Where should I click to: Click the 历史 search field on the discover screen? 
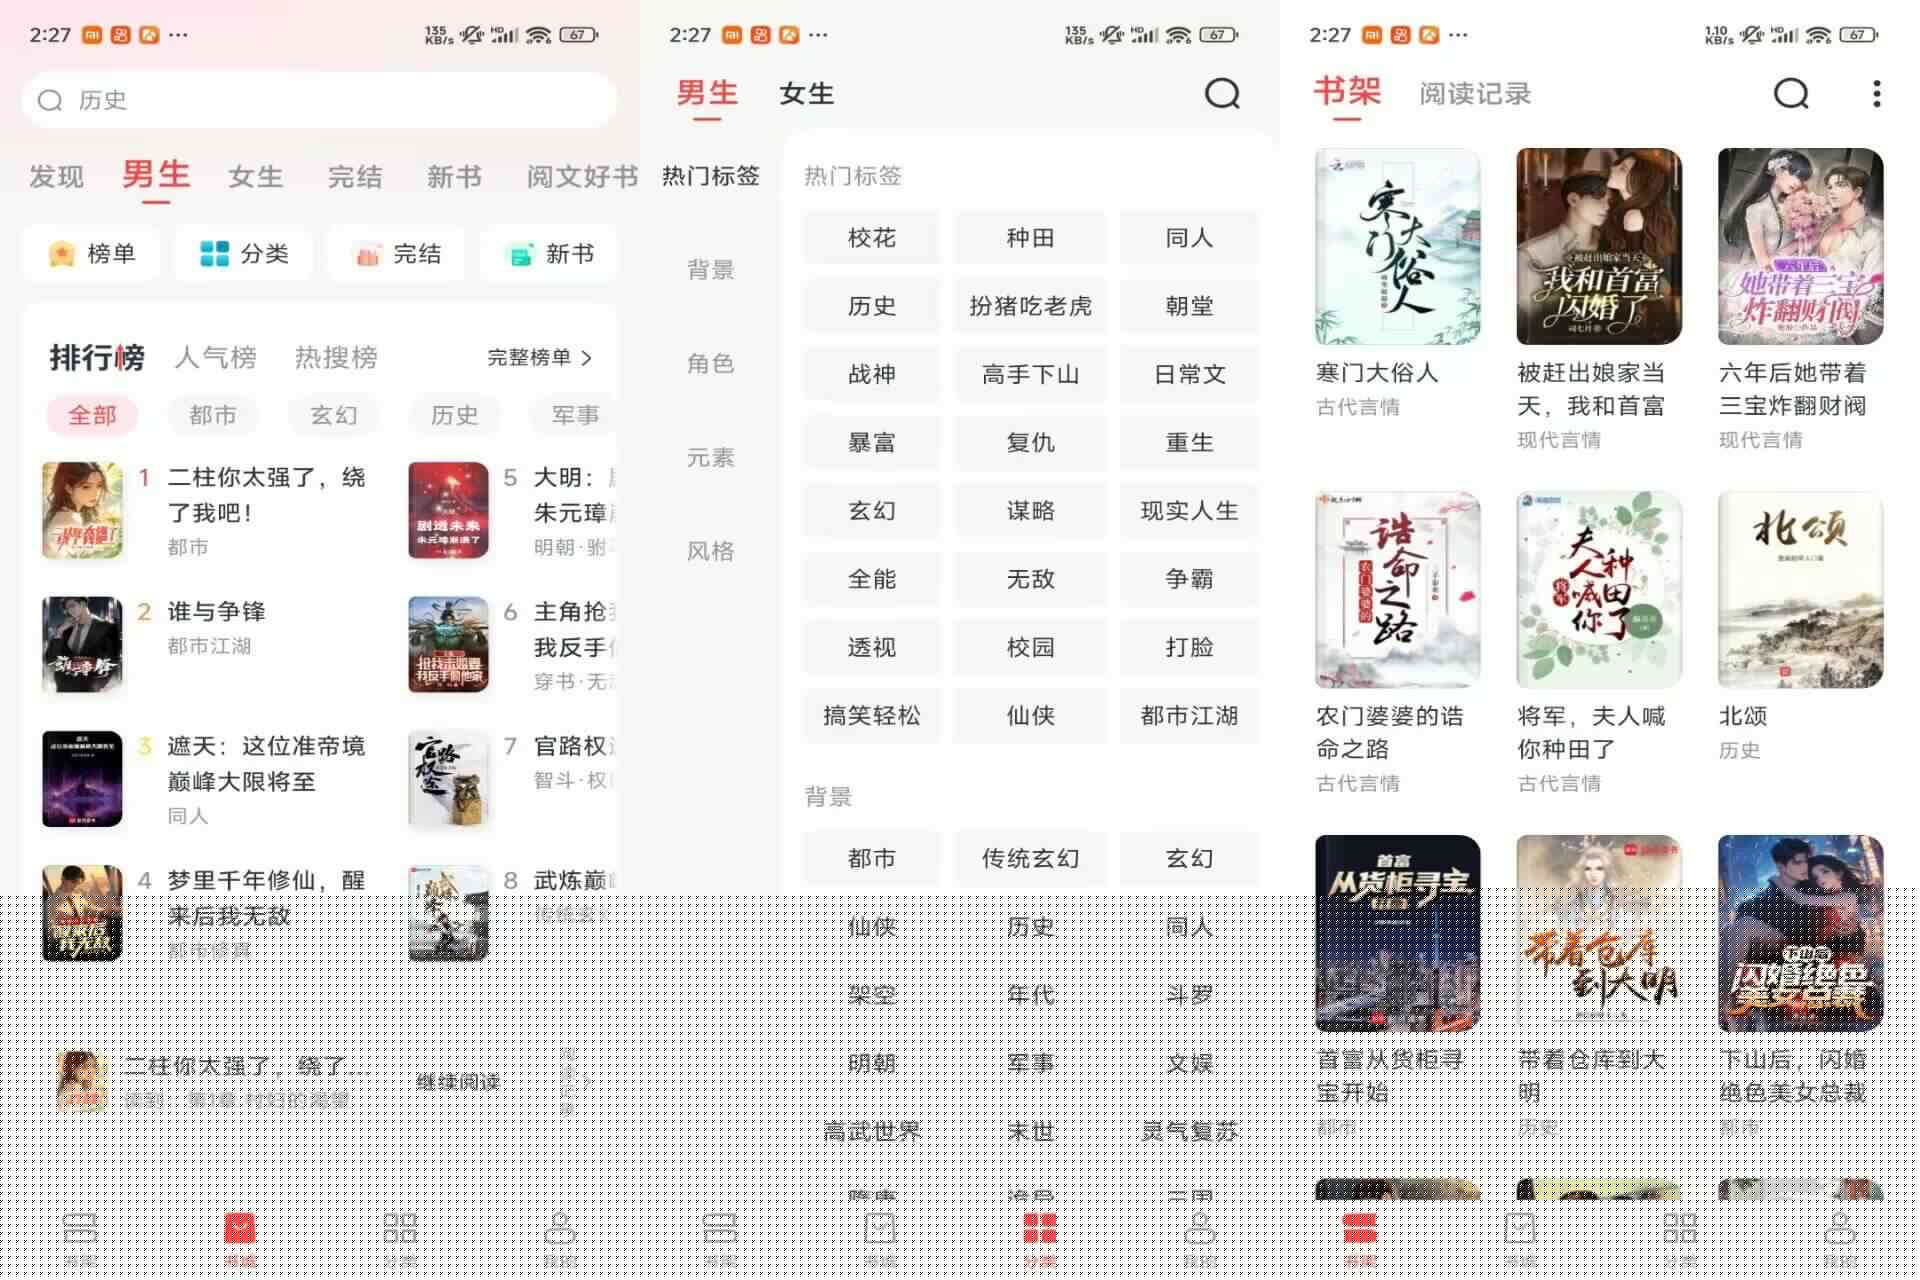pos(318,100)
